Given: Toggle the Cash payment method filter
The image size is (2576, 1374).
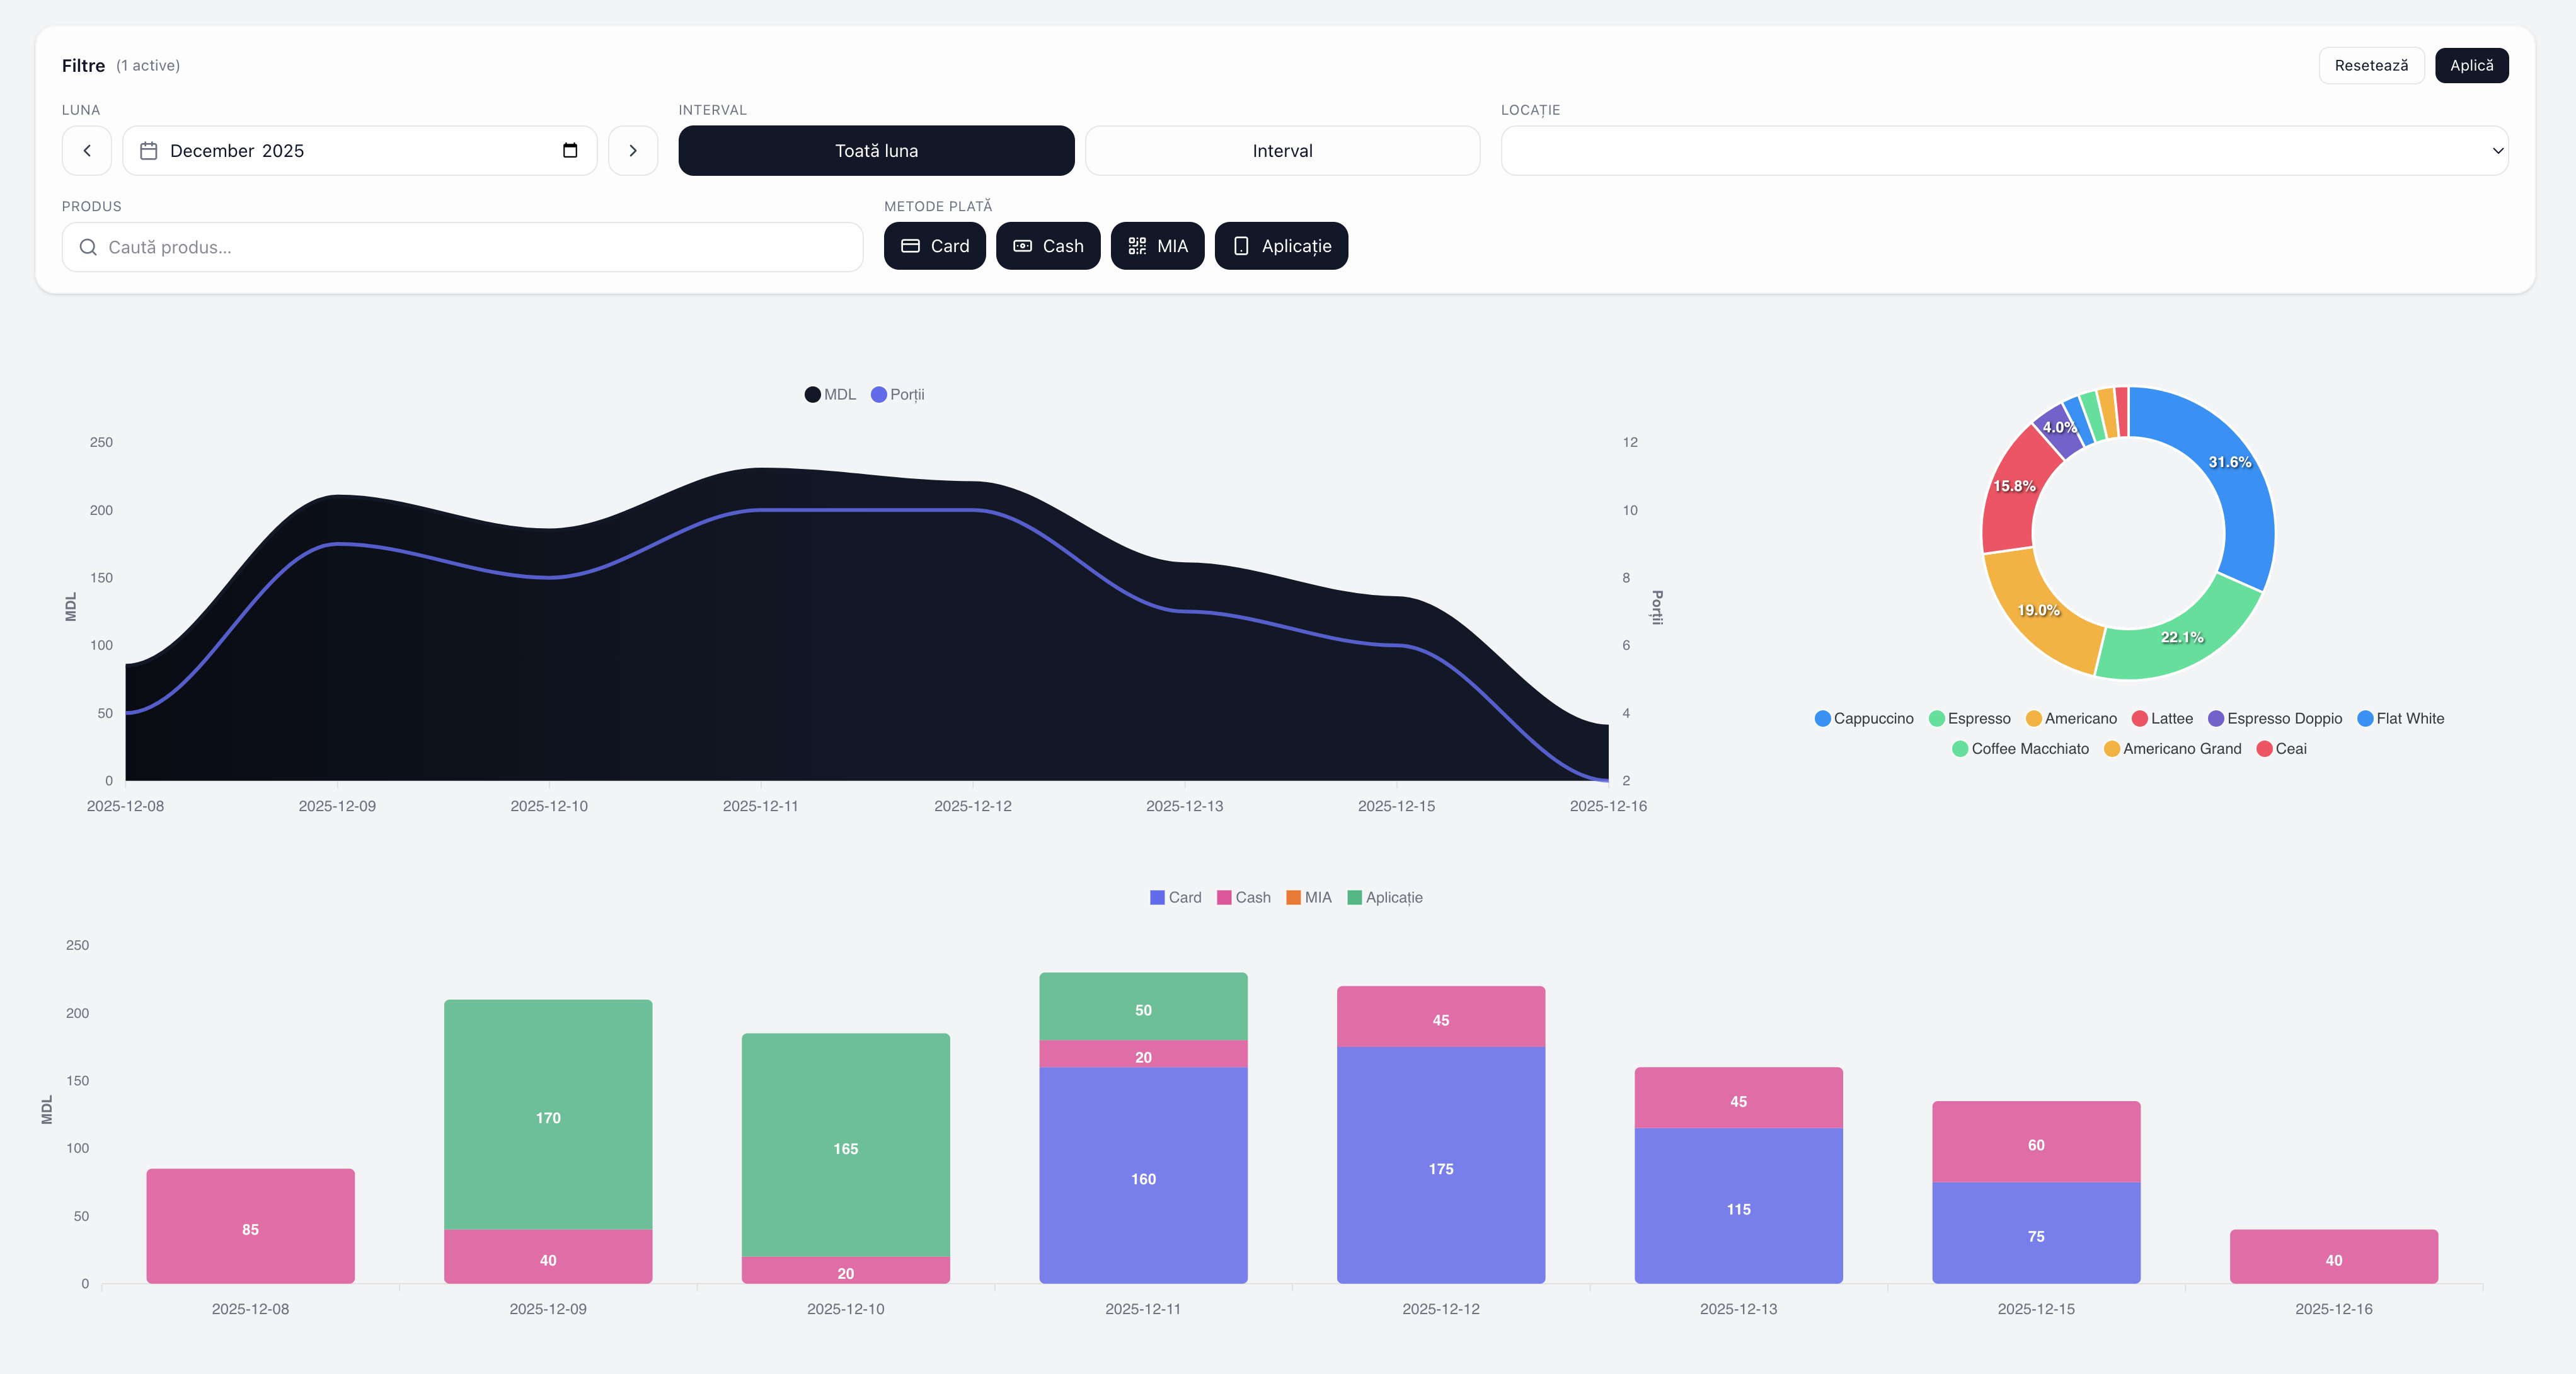Looking at the screenshot, I should 1047,246.
